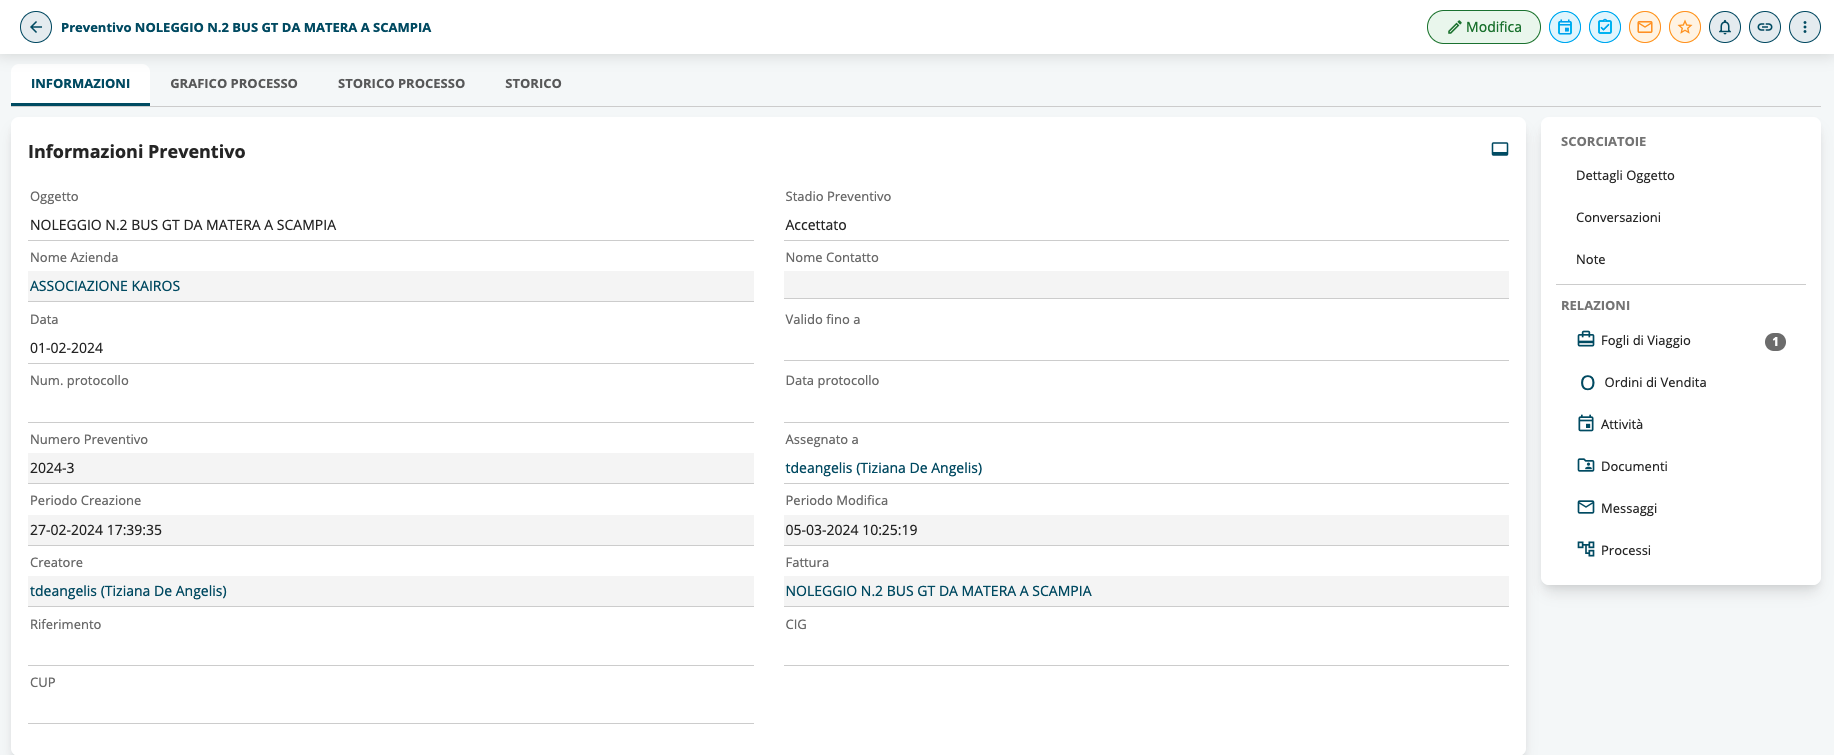Click the Data field value 01-02-2024

67,348
